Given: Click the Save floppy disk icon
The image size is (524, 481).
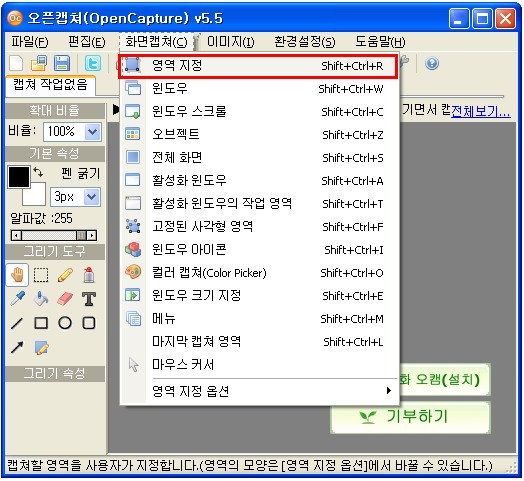Looking at the screenshot, I should click(62, 63).
